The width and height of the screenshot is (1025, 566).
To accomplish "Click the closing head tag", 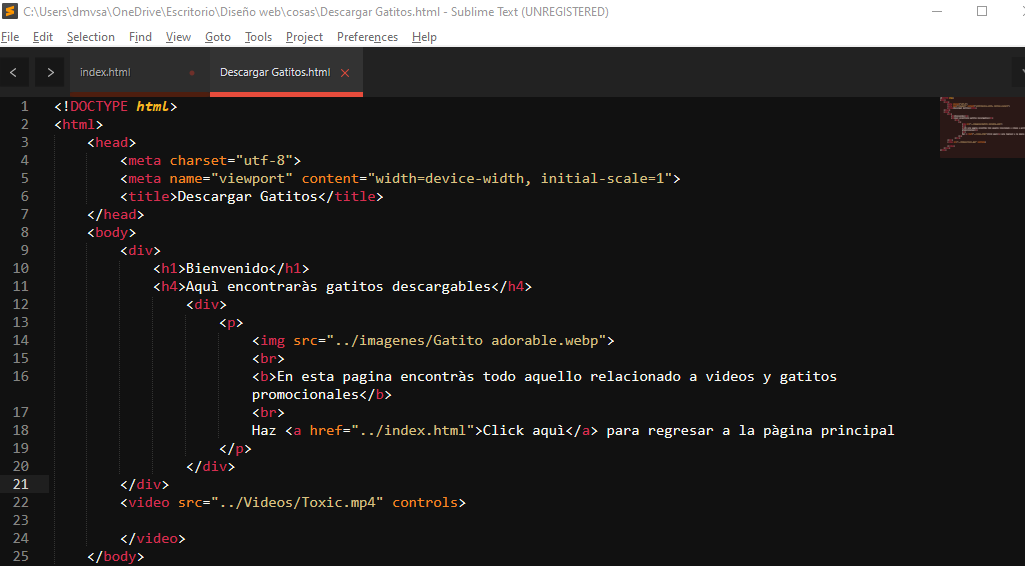I will [116, 214].
